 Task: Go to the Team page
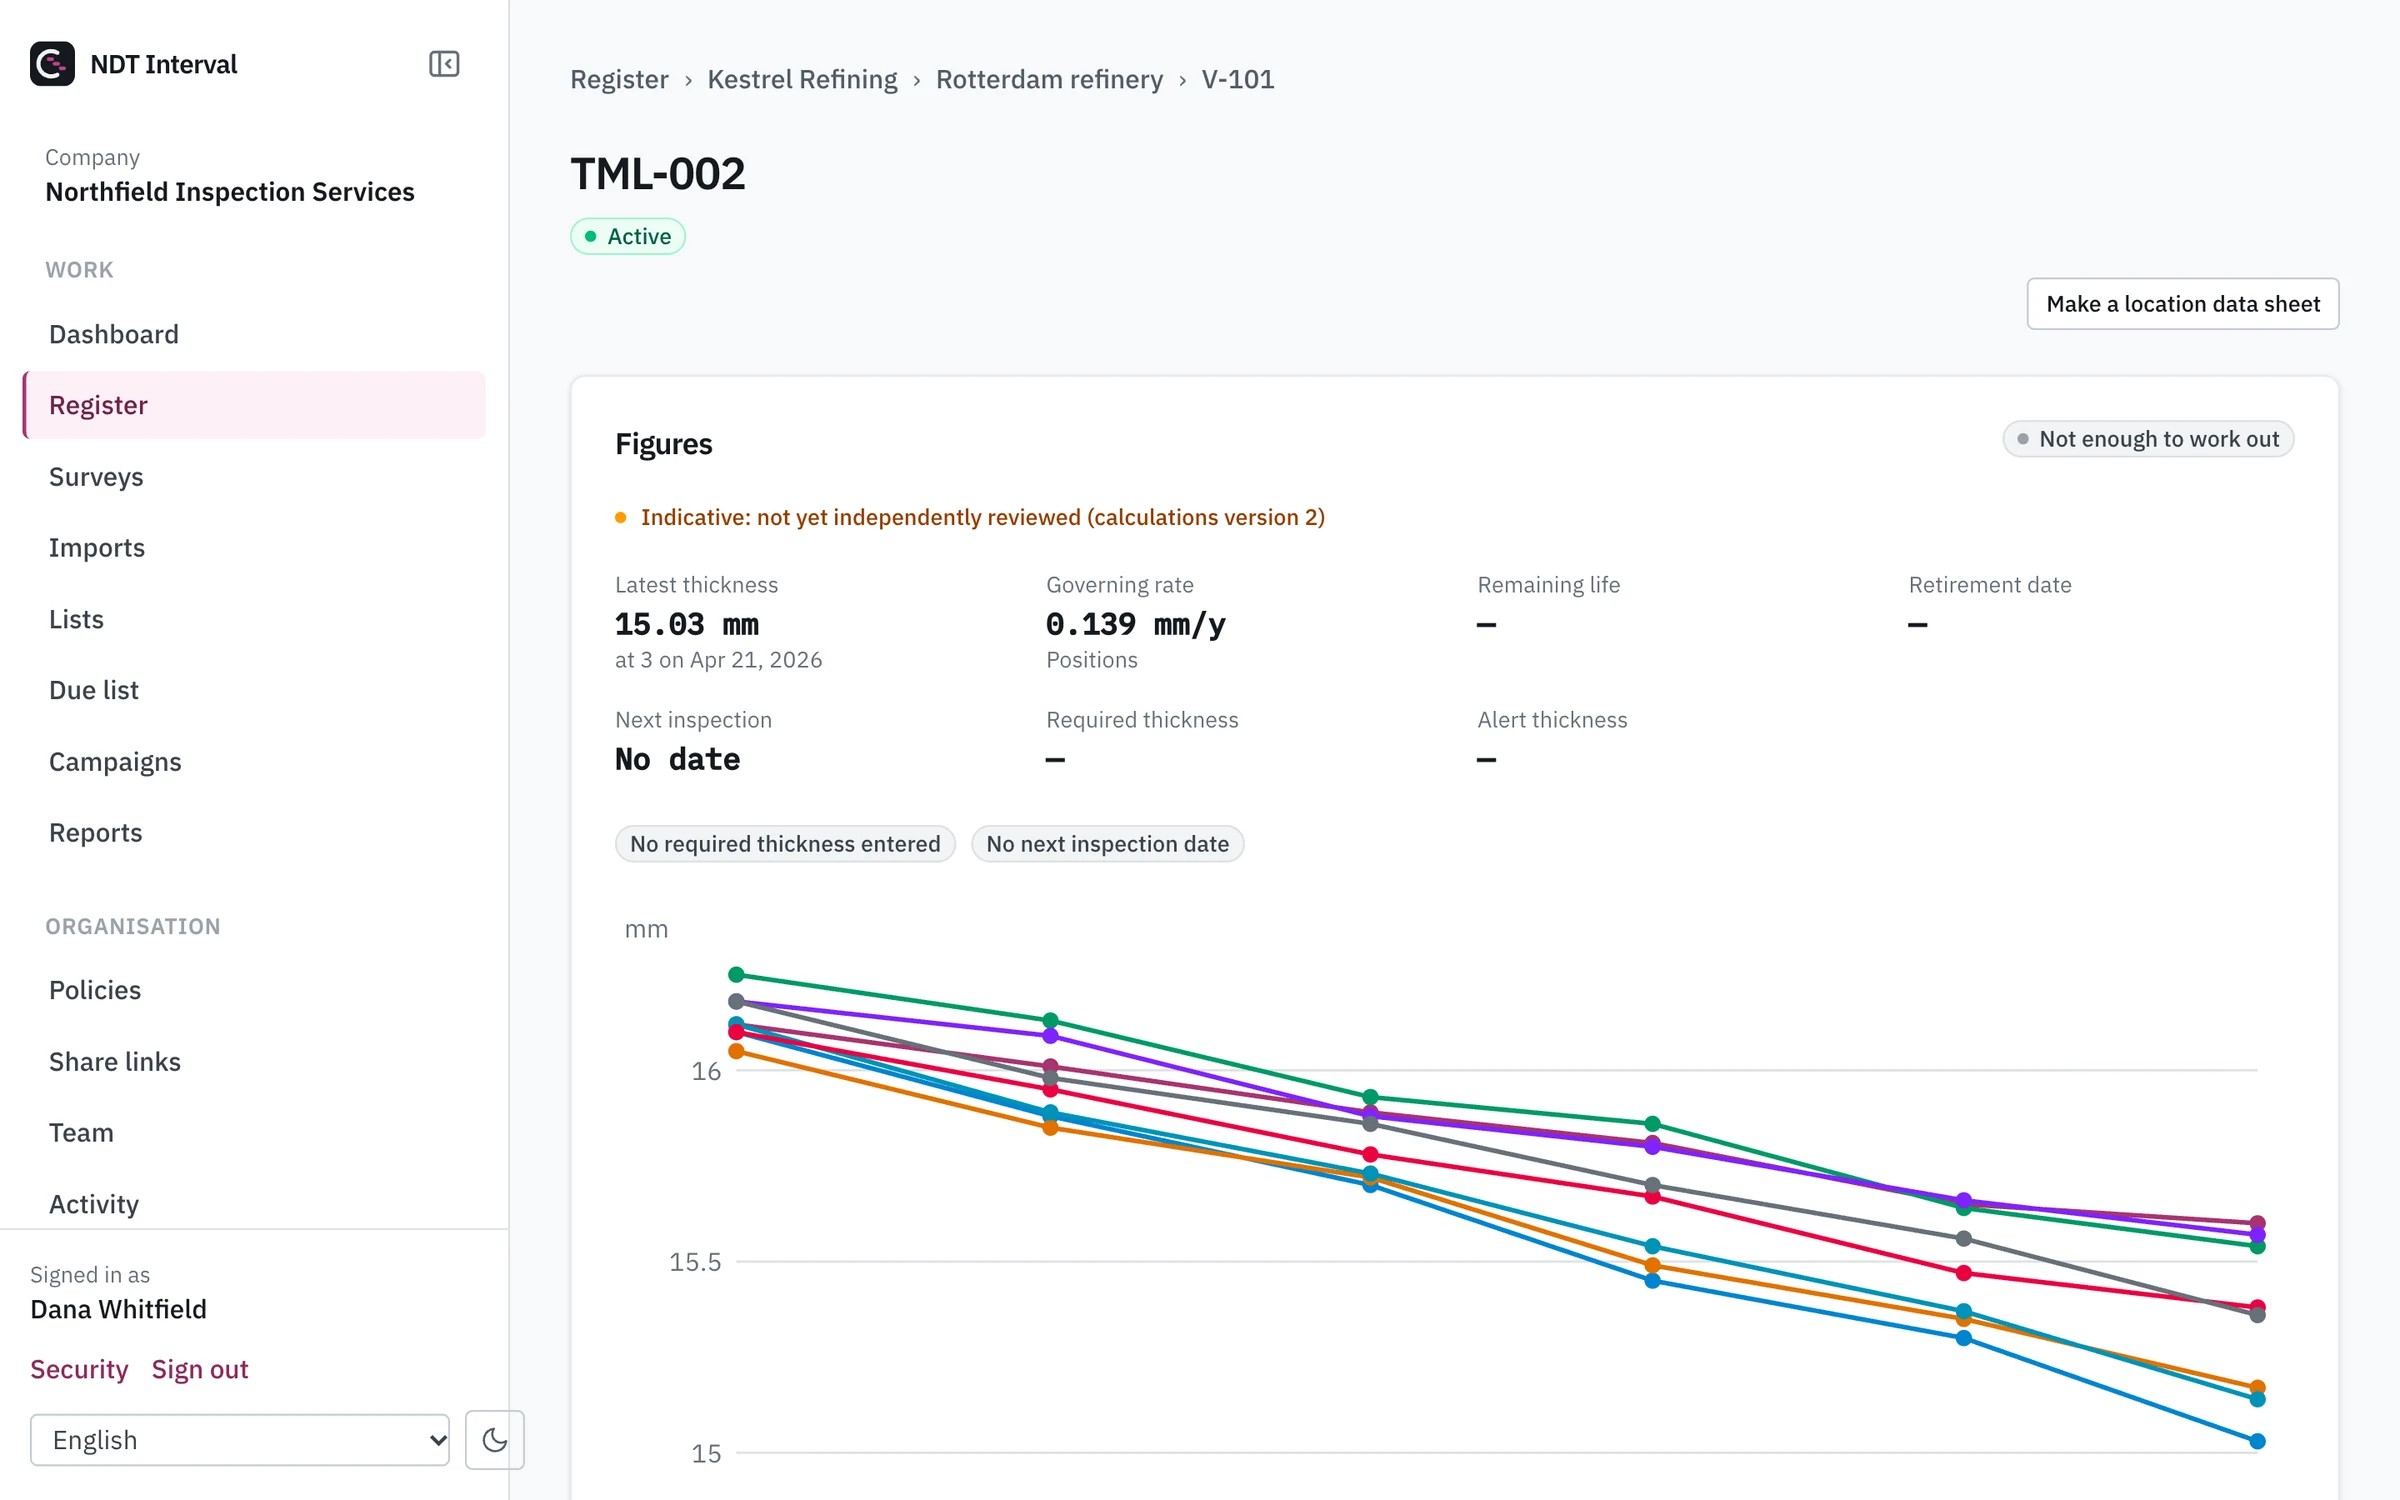254,1133
